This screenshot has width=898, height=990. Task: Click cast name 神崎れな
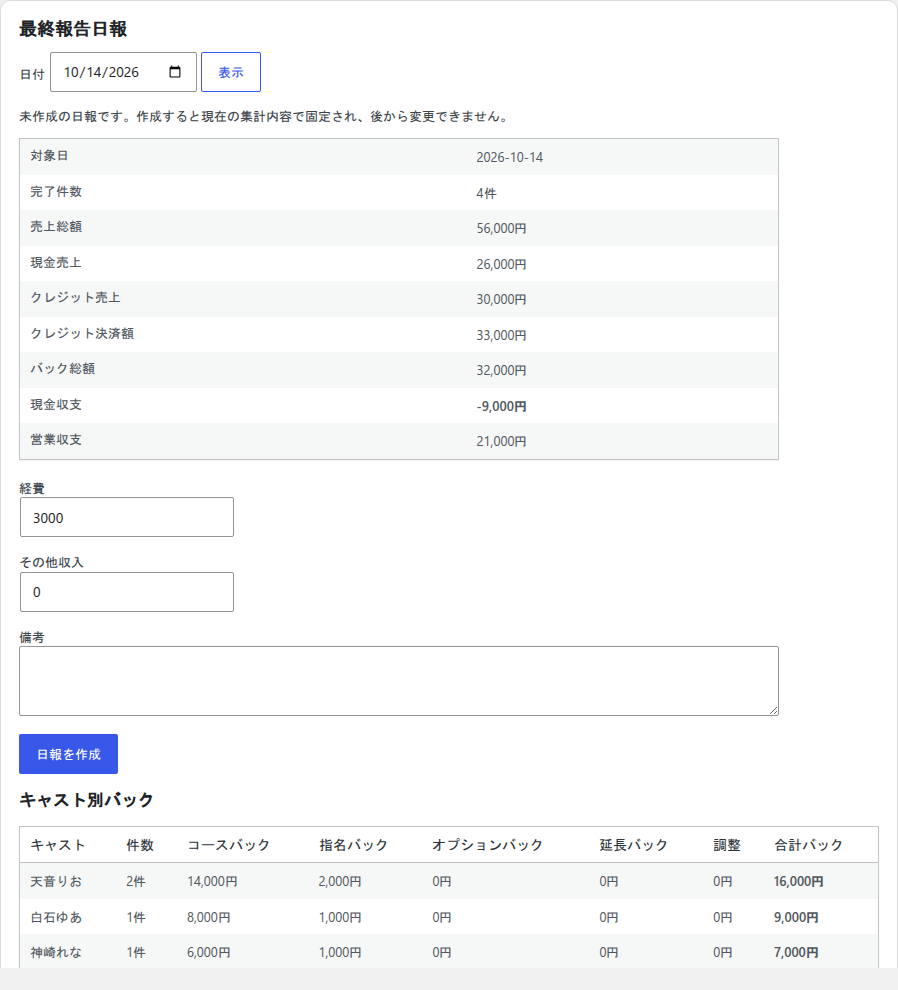click(56, 952)
